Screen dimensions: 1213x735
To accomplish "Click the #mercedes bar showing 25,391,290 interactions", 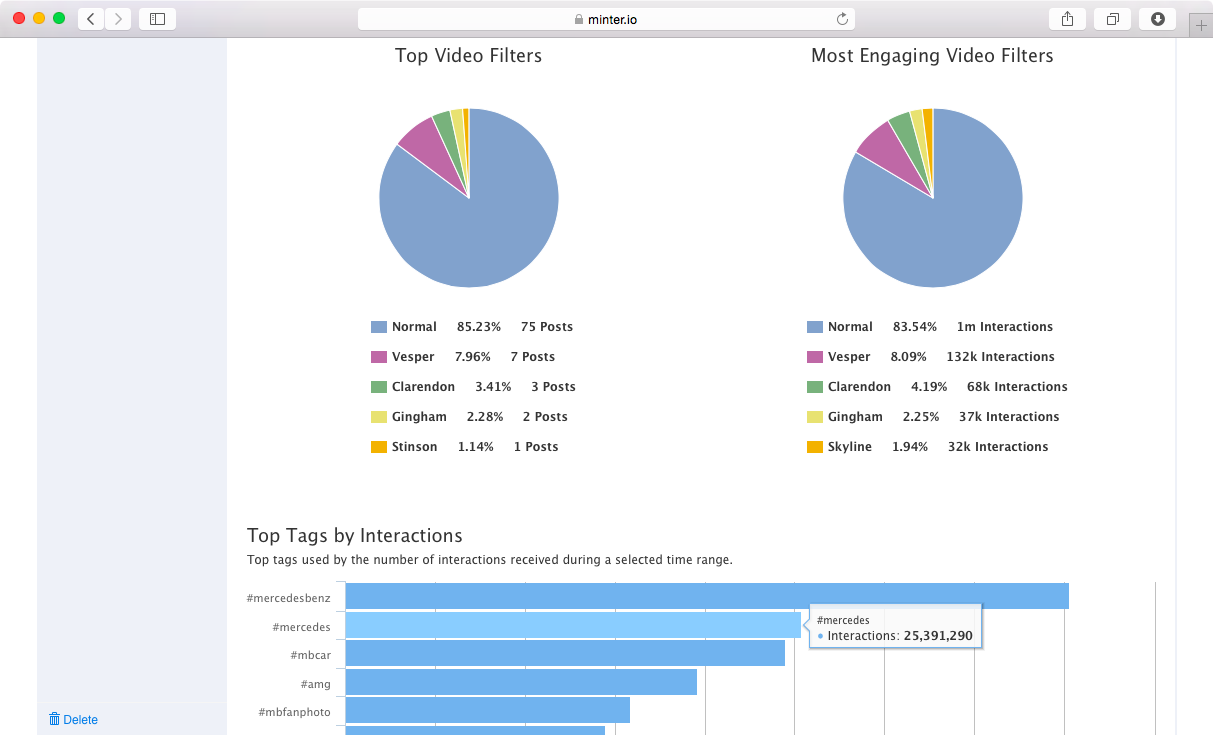I will click(x=570, y=625).
